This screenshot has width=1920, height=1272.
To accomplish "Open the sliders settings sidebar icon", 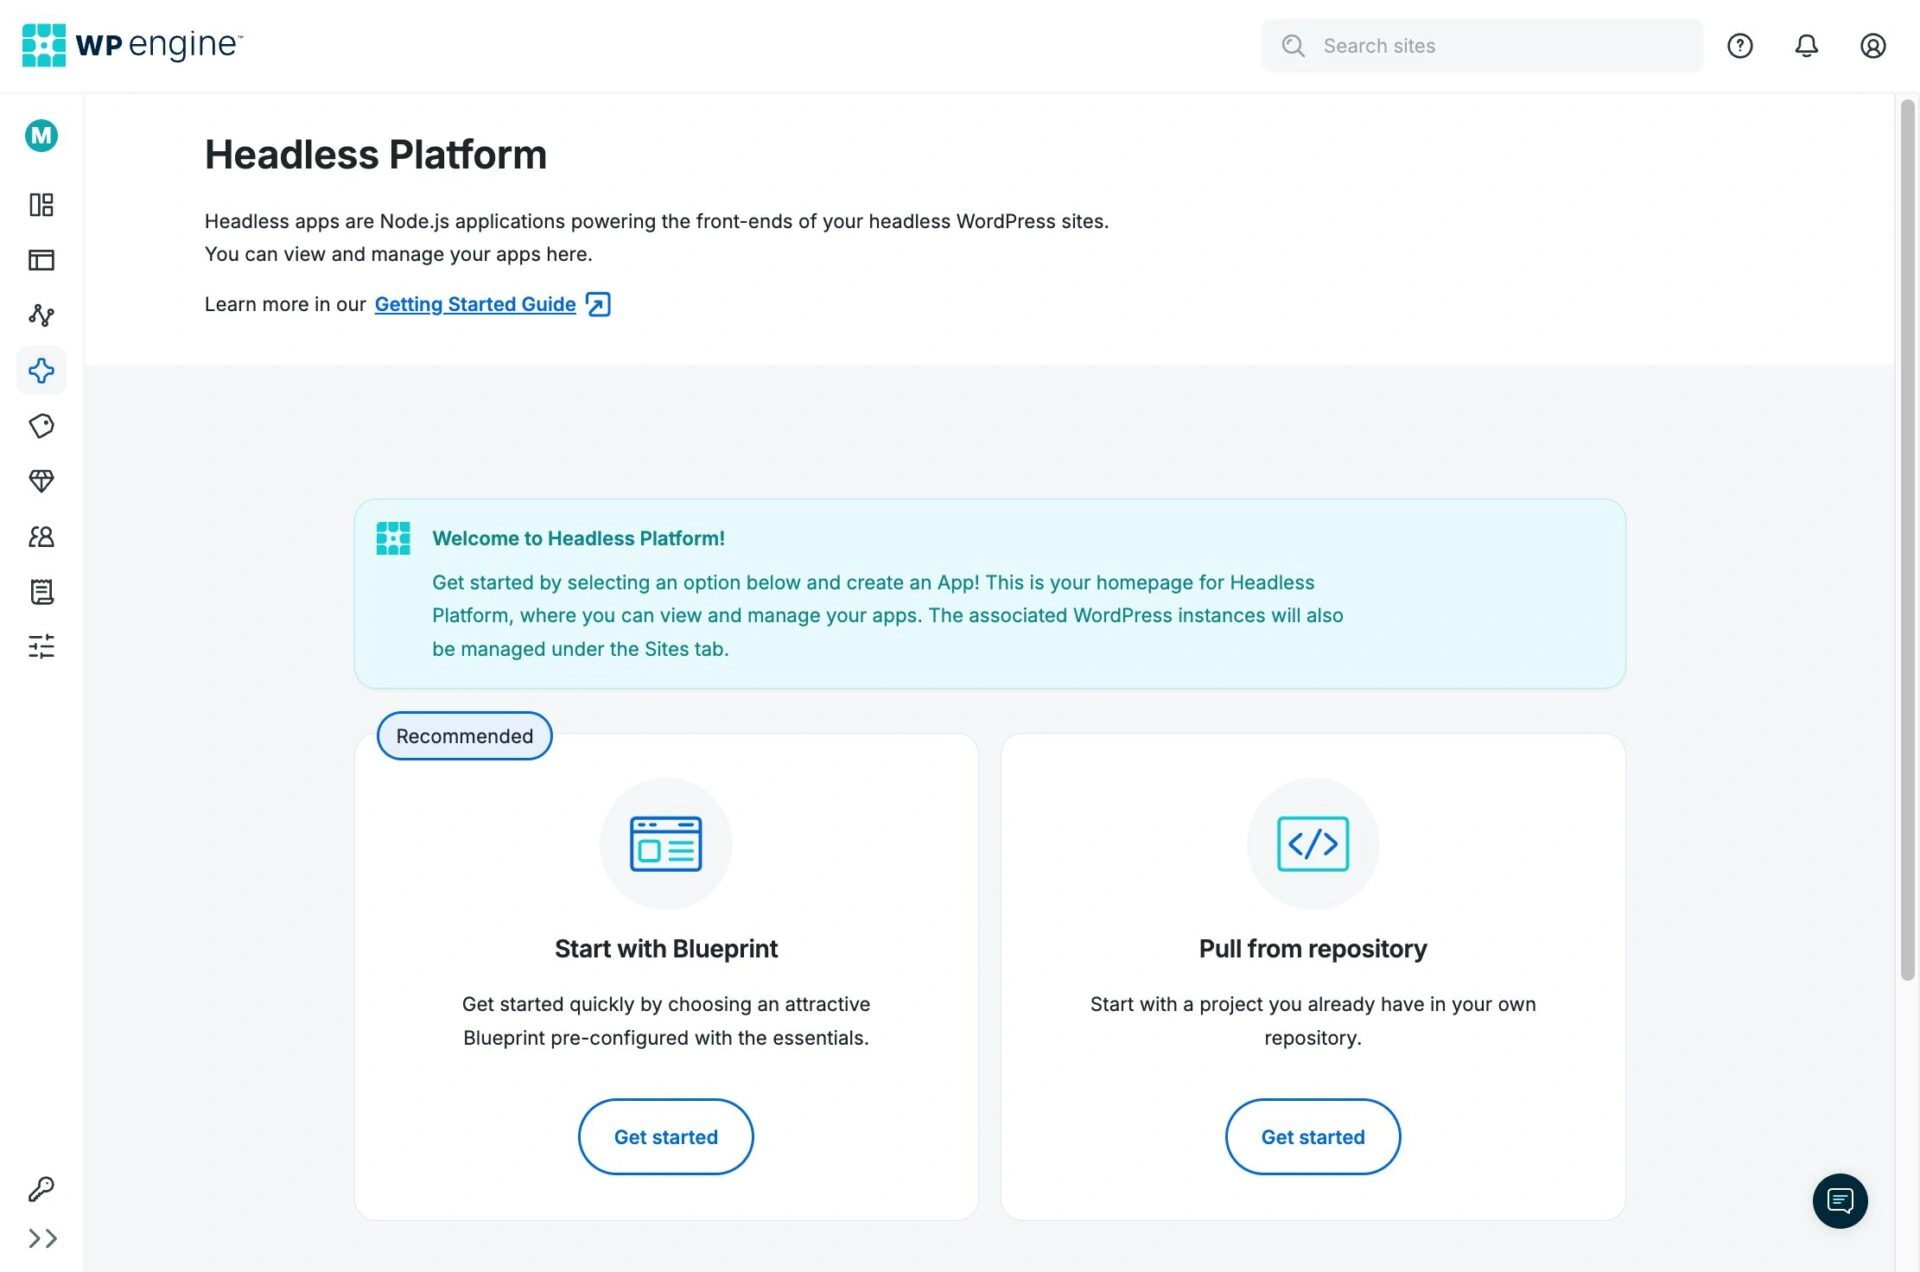I will coord(41,647).
